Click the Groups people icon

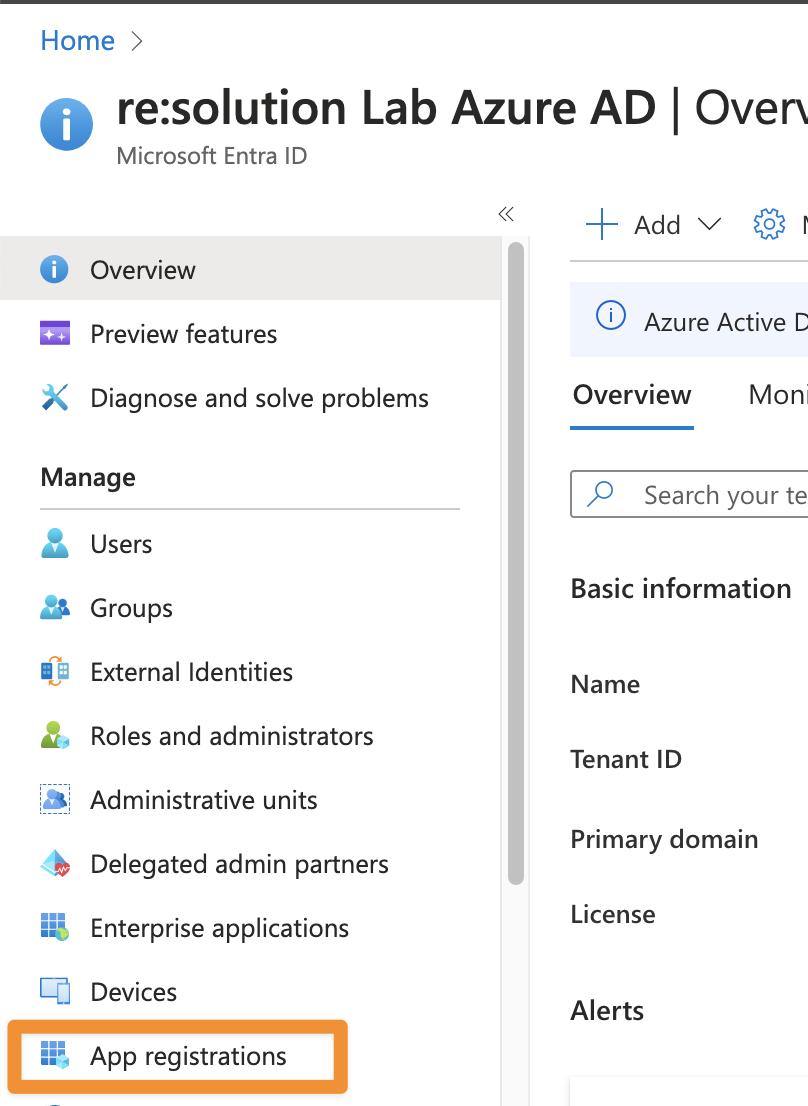point(54,607)
